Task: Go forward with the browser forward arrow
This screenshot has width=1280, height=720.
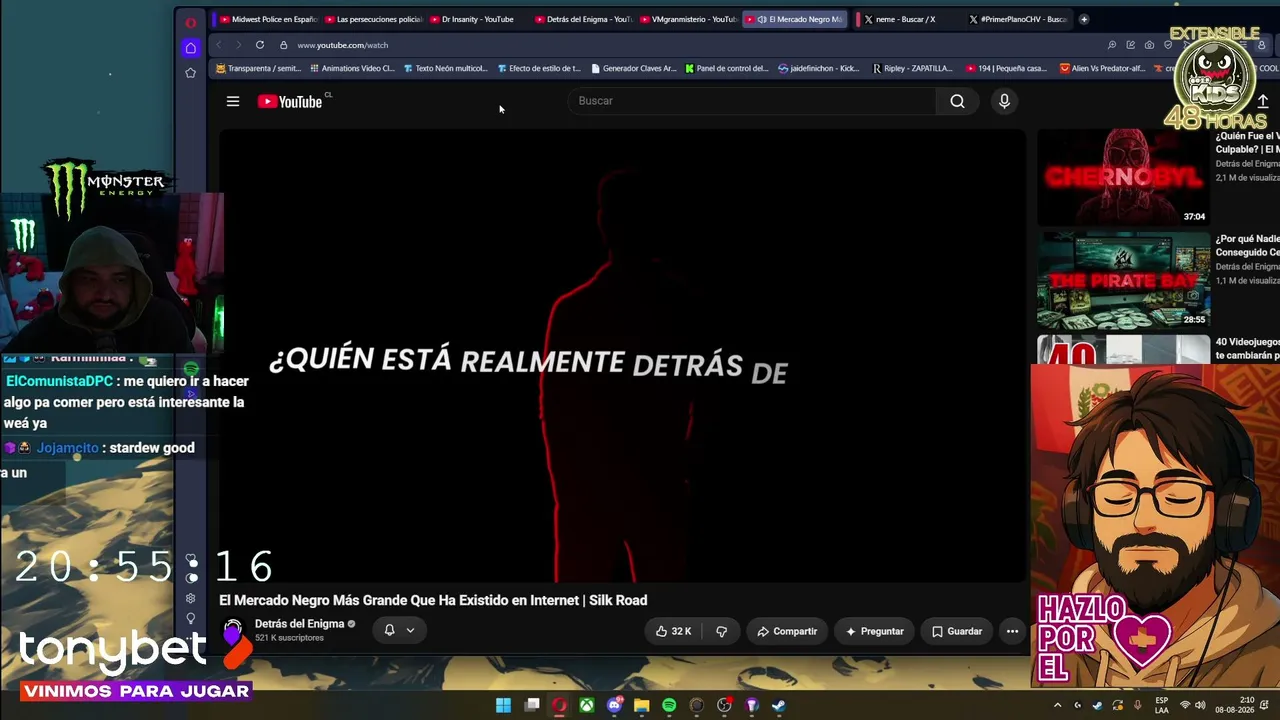Action: pyautogui.click(x=238, y=45)
